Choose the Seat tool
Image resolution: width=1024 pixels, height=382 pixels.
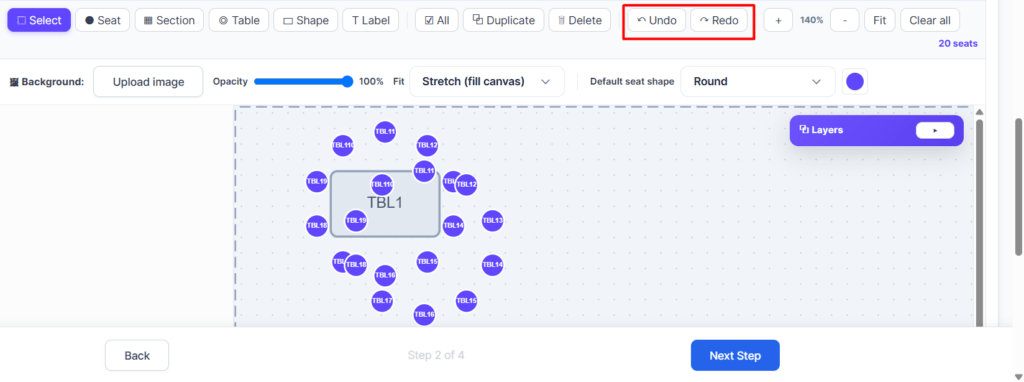103,20
